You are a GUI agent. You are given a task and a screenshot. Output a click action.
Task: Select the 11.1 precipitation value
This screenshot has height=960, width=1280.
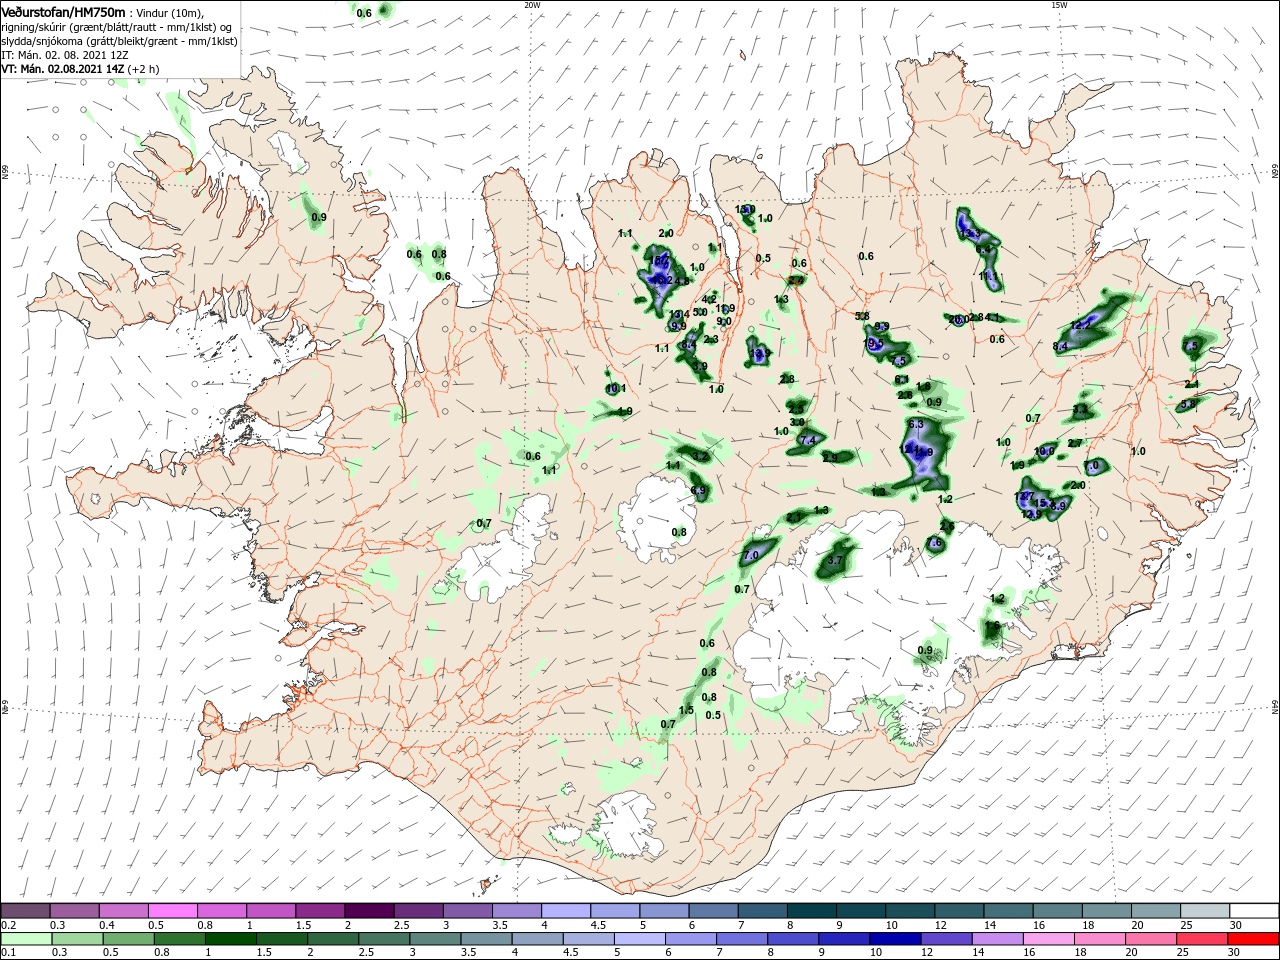click(x=988, y=276)
